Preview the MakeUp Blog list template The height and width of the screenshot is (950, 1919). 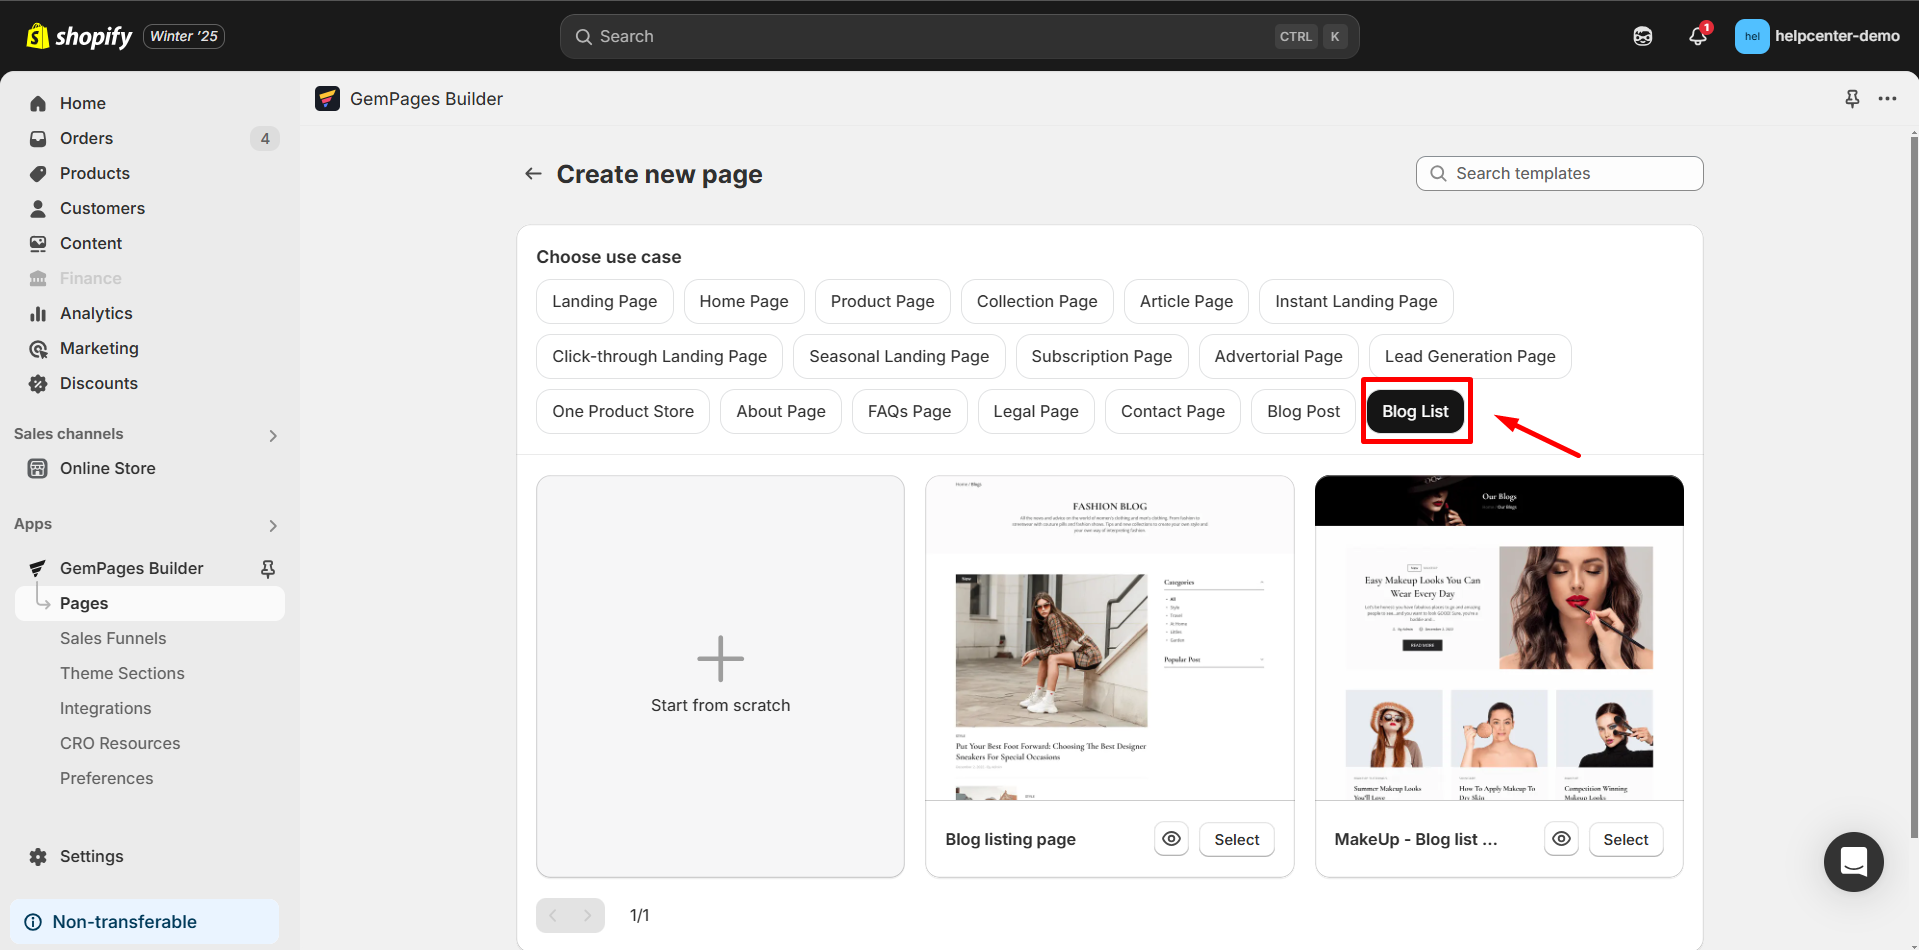[x=1561, y=839]
